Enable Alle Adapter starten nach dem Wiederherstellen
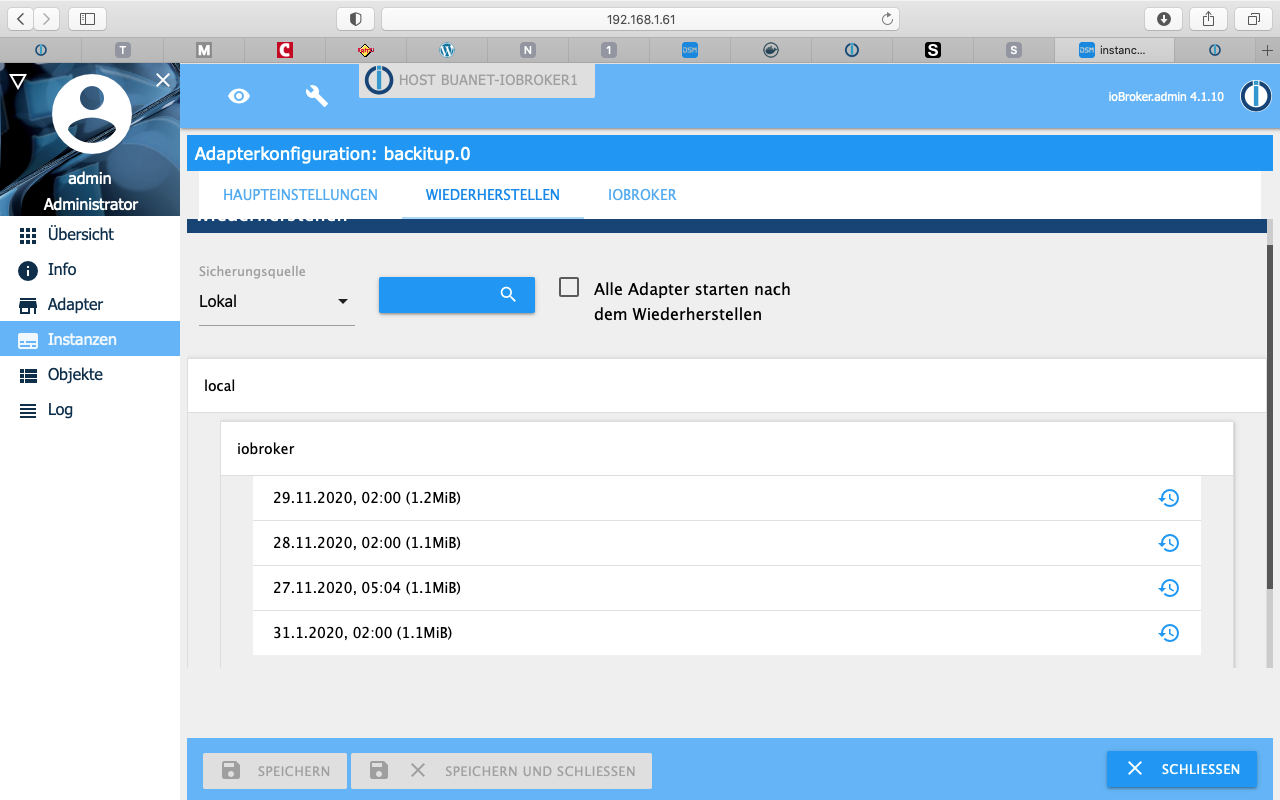The image size is (1280, 800). tap(569, 288)
